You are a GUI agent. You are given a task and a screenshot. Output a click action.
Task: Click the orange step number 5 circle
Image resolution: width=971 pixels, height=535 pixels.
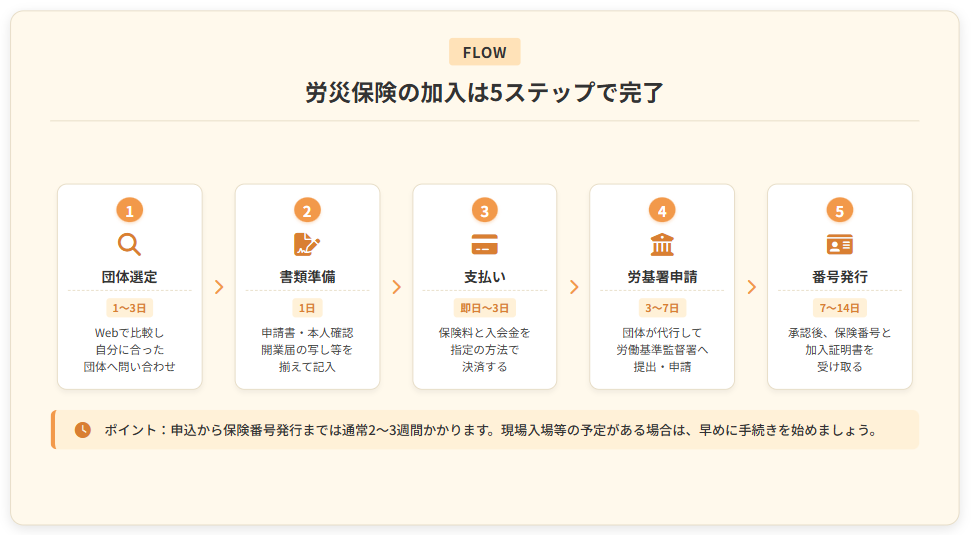[840, 210]
